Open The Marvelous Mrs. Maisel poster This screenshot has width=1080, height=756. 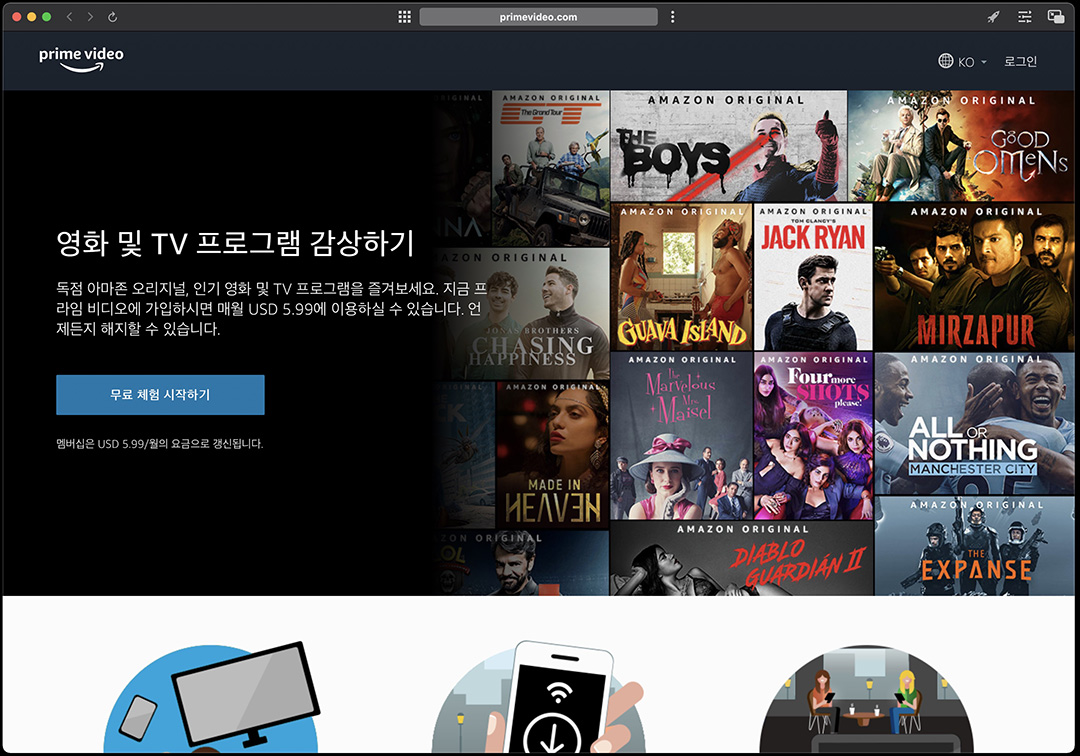tap(681, 436)
